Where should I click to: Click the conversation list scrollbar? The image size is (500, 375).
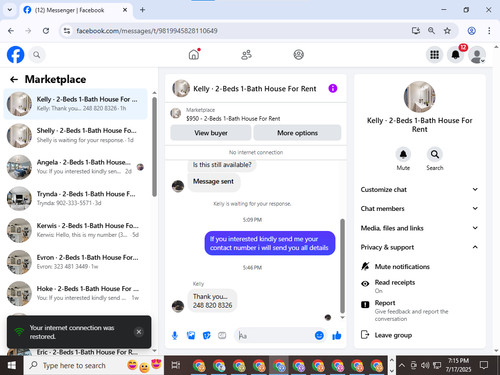(154, 147)
